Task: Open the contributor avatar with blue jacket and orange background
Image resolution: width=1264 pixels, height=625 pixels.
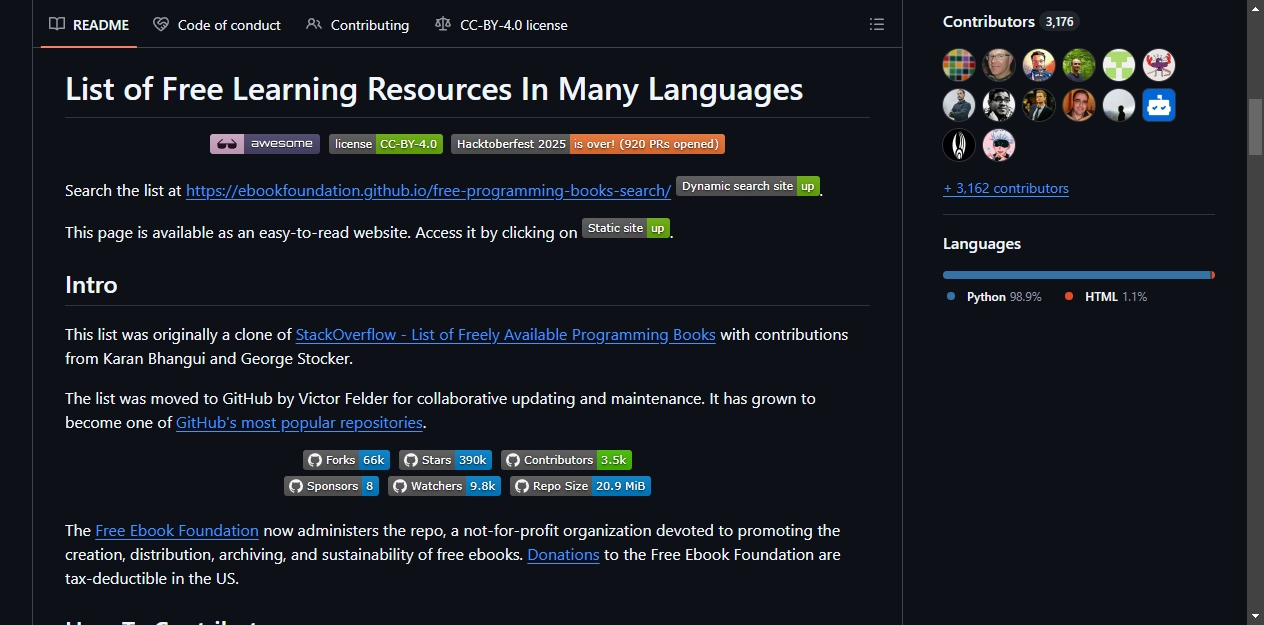Action: pos(1039,65)
